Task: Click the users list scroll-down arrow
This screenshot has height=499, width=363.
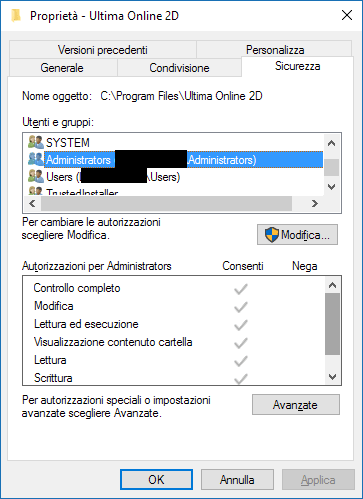Action: [331, 187]
